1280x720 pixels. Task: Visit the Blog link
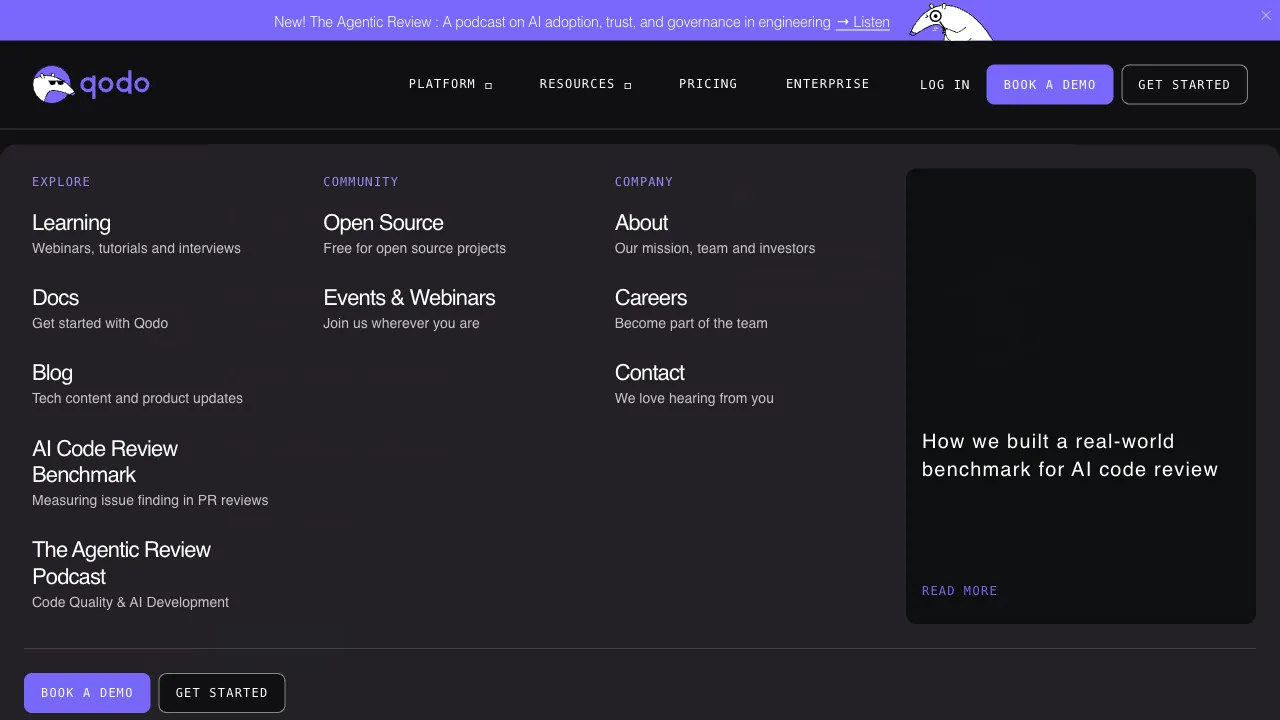(52, 373)
